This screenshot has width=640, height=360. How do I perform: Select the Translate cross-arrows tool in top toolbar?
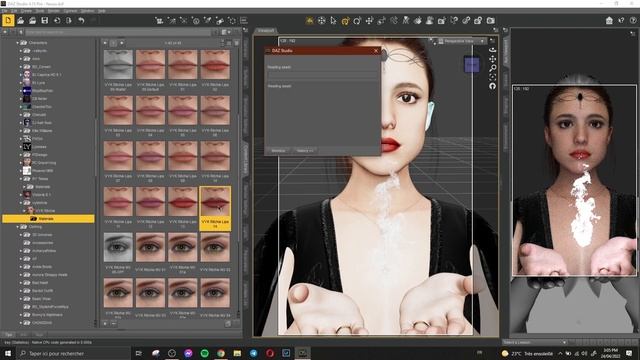pyautogui.click(x=369, y=20)
